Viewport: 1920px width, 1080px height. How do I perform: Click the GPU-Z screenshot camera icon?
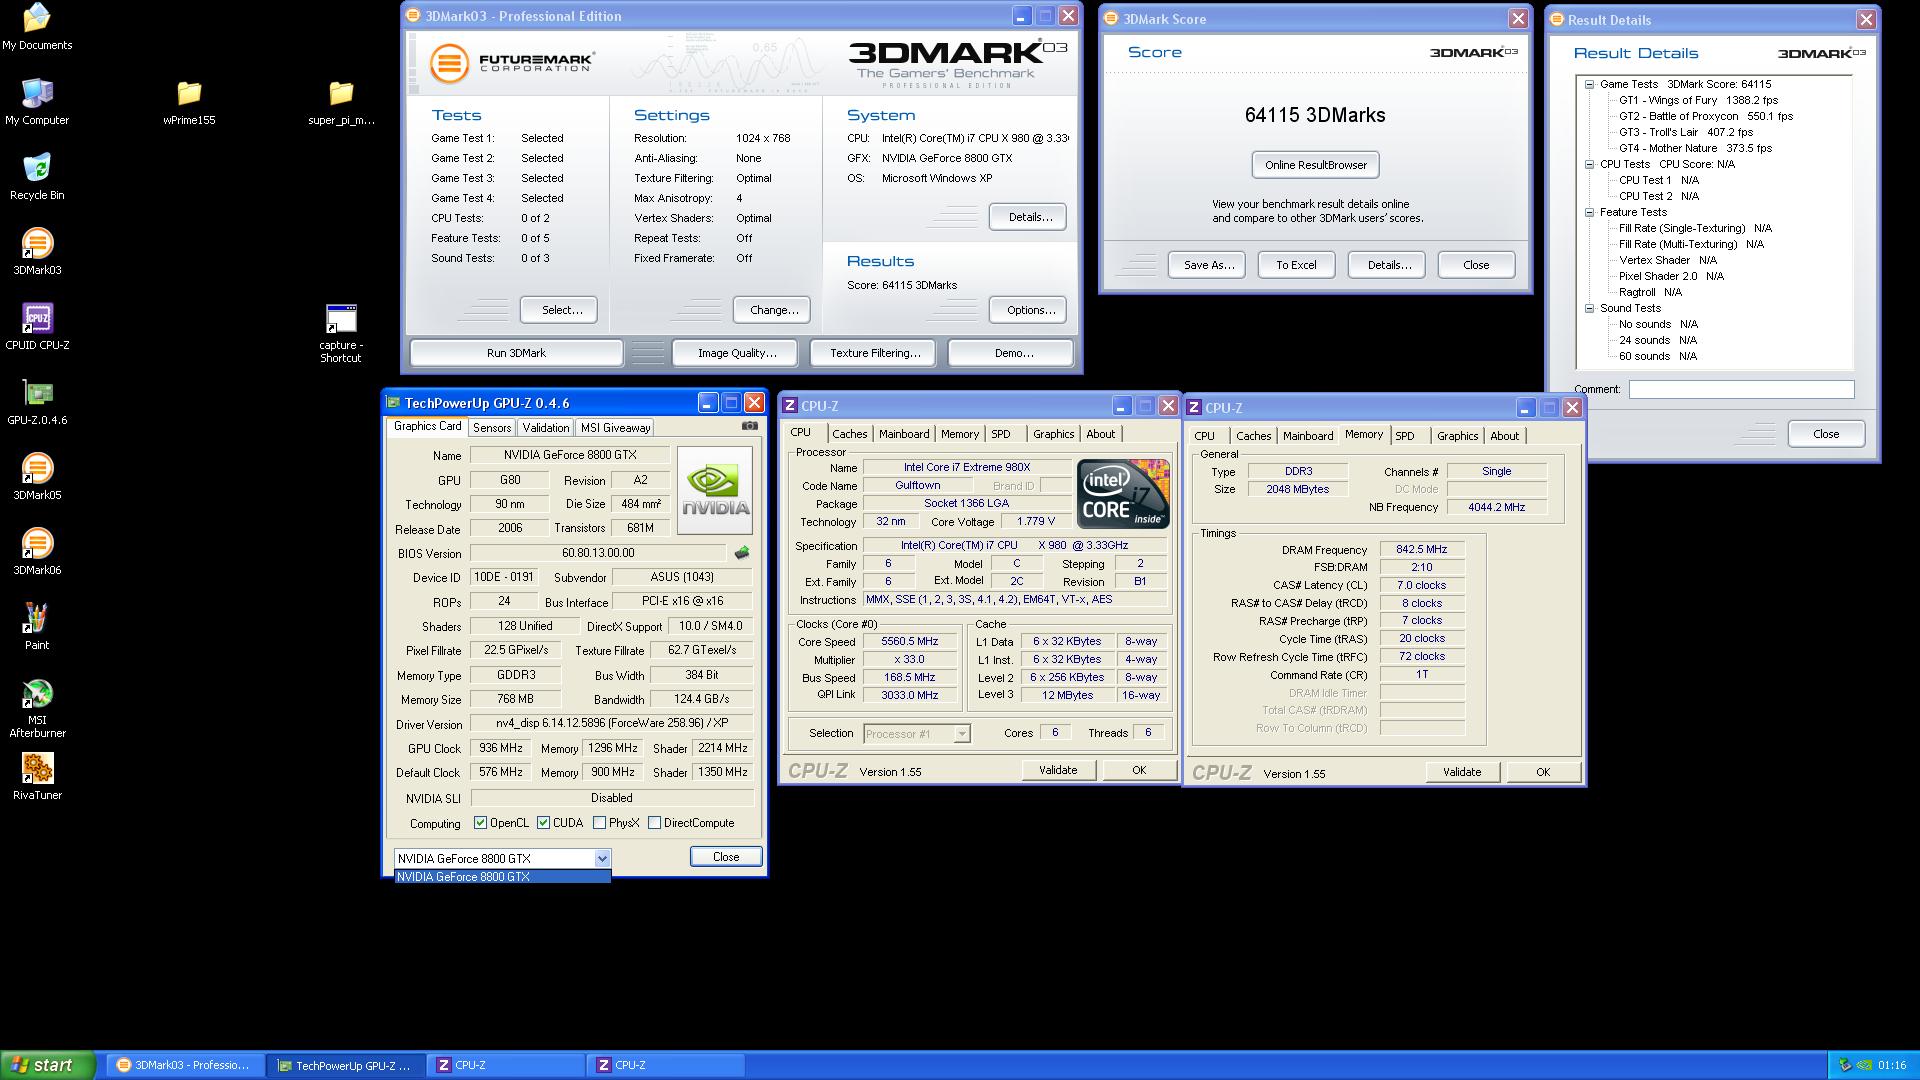click(749, 426)
